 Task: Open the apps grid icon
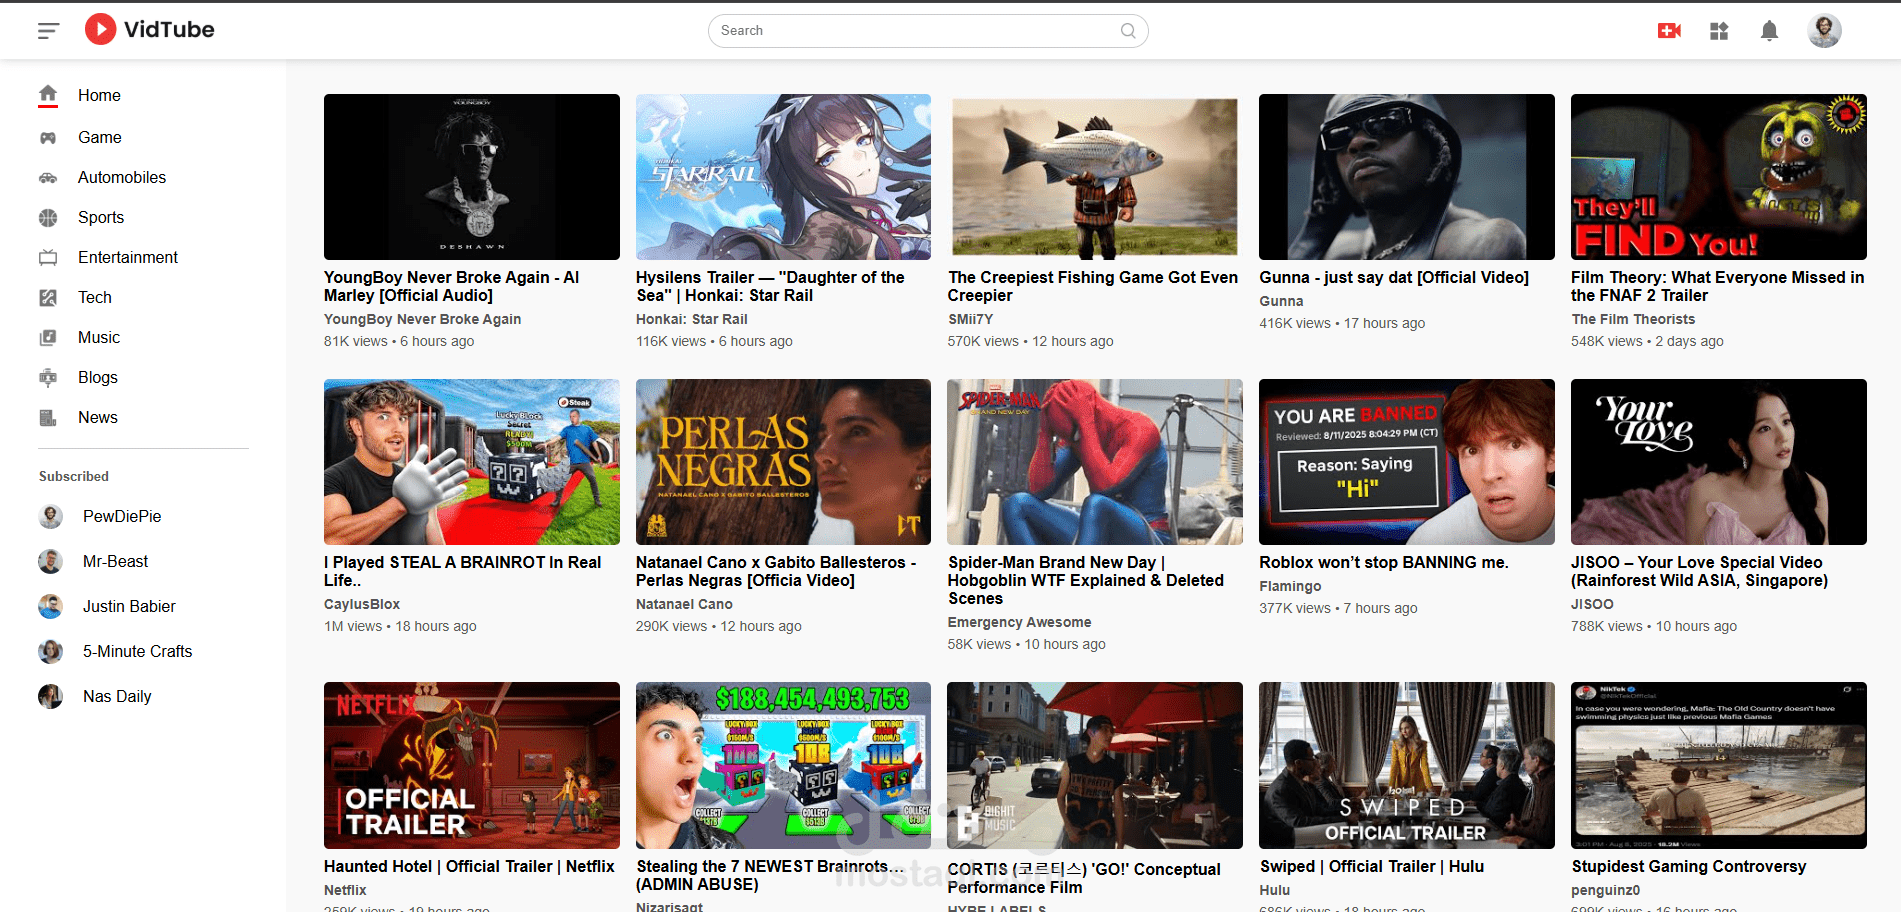coord(1719,31)
